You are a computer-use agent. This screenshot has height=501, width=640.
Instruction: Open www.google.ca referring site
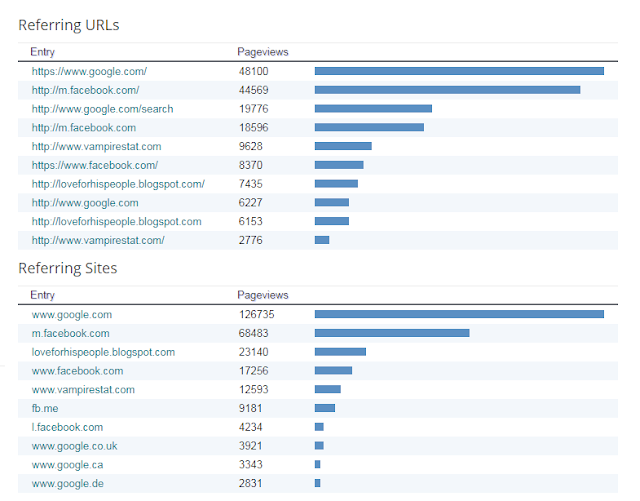pyautogui.click(x=67, y=465)
